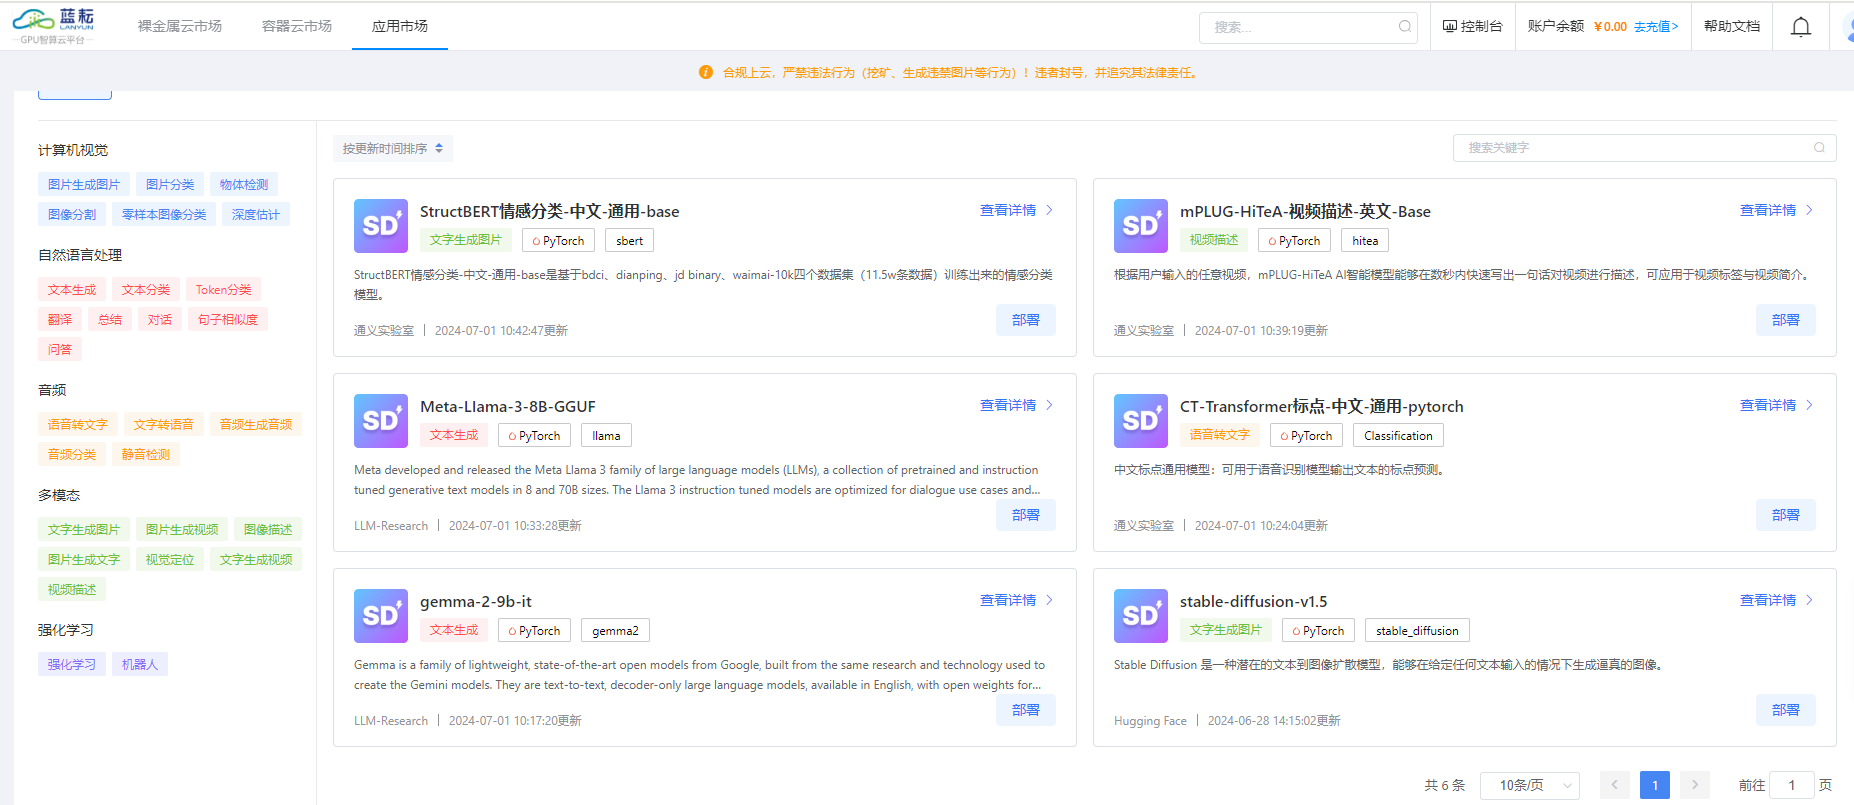Click the SD icon of StructBERT model card
Image resolution: width=1854 pixels, height=805 pixels.
pos(381,226)
